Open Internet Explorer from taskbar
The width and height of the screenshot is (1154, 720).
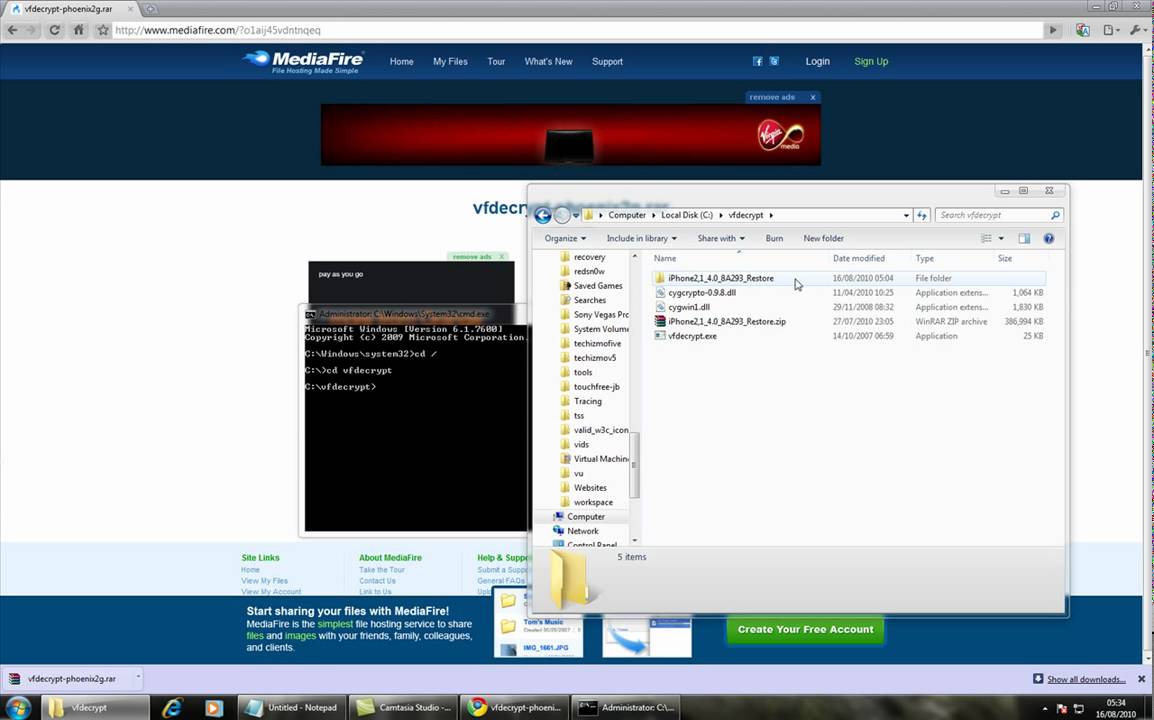[172, 707]
